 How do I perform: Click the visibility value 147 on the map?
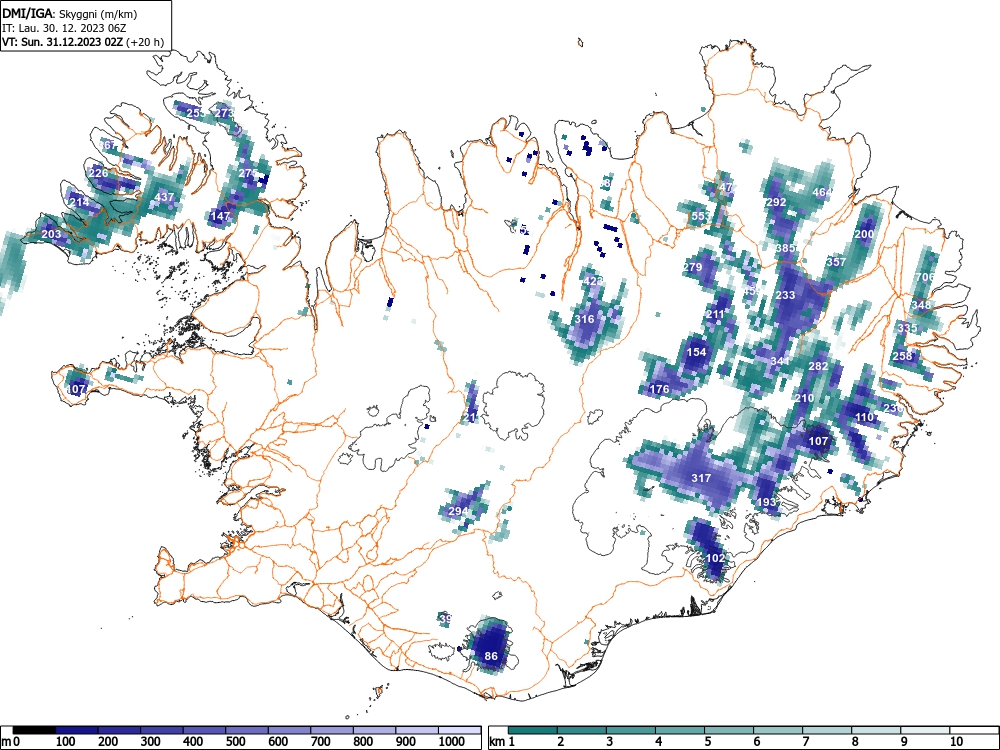click(220, 216)
